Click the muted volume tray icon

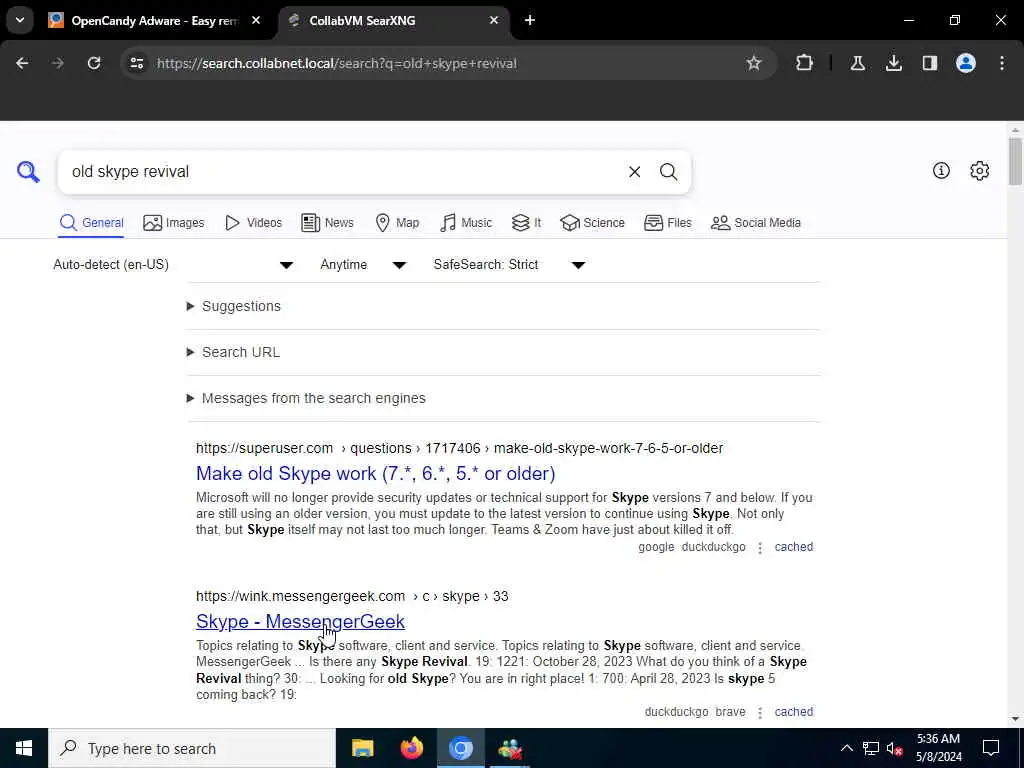895,748
